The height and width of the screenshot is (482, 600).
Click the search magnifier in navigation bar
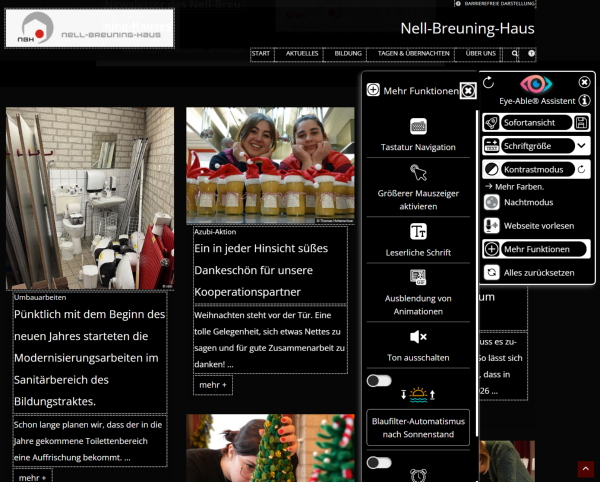click(515, 53)
